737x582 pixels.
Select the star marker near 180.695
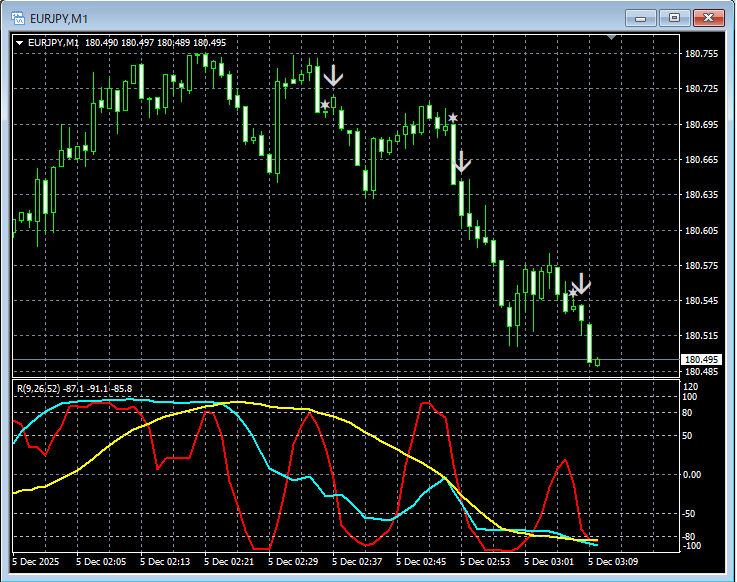[453, 119]
